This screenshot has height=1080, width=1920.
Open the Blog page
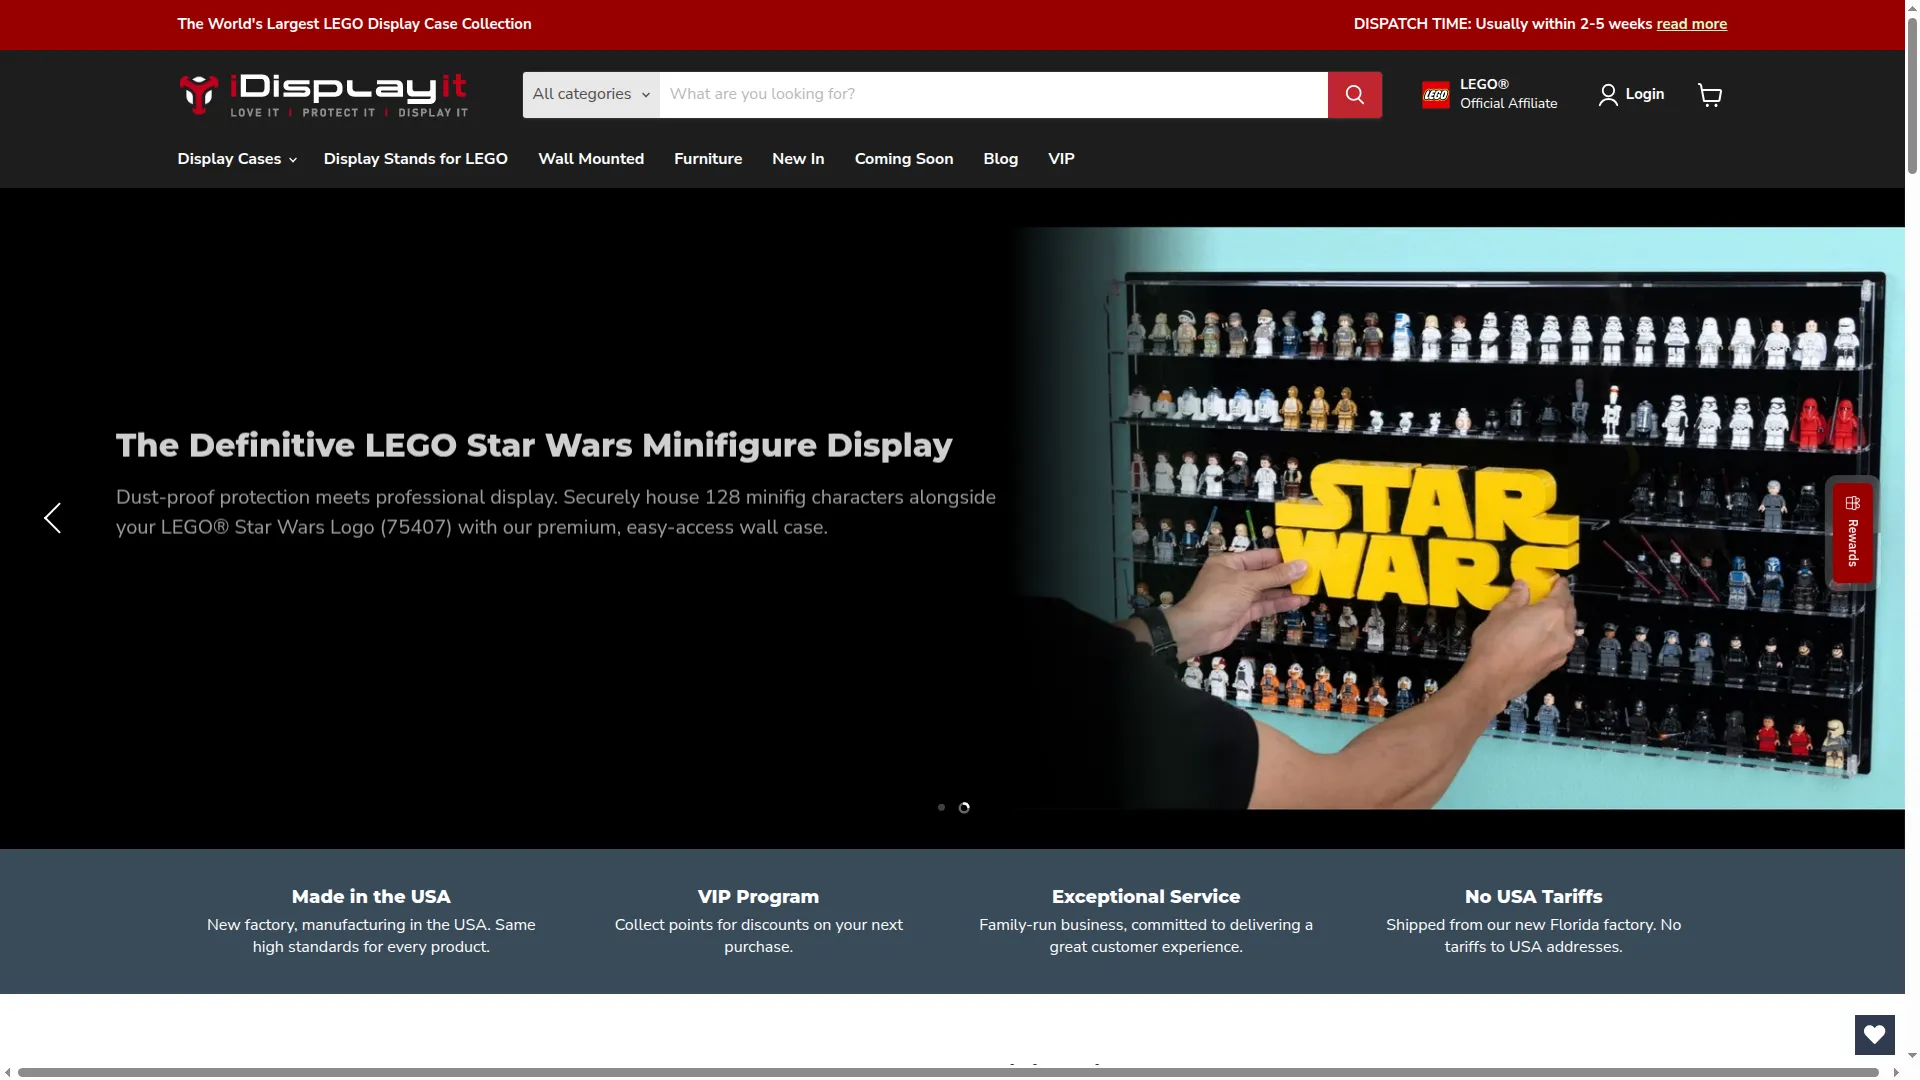click(x=1001, y=159)
